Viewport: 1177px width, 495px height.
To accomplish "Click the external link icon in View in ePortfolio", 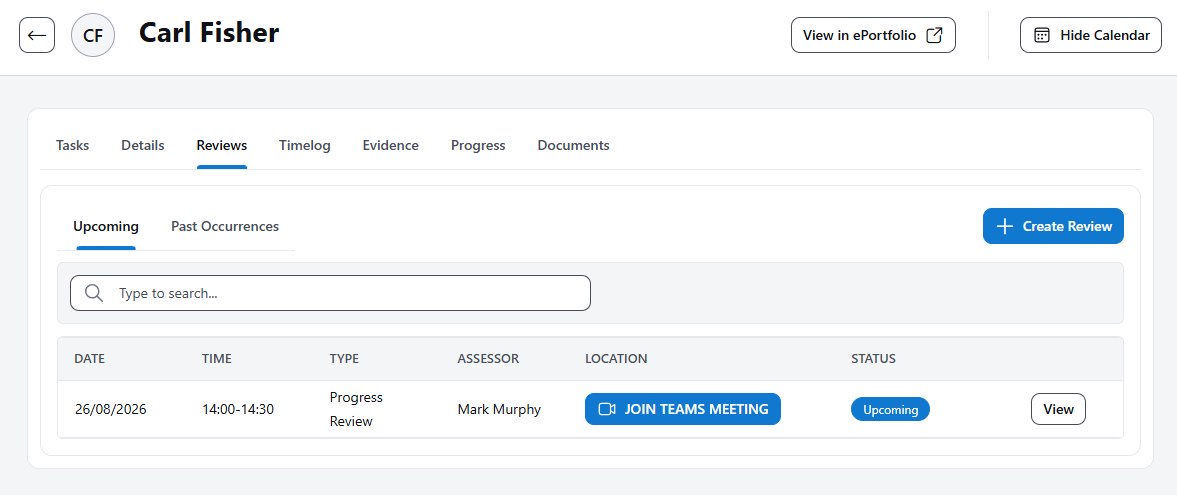I will [x=934, y=35].
